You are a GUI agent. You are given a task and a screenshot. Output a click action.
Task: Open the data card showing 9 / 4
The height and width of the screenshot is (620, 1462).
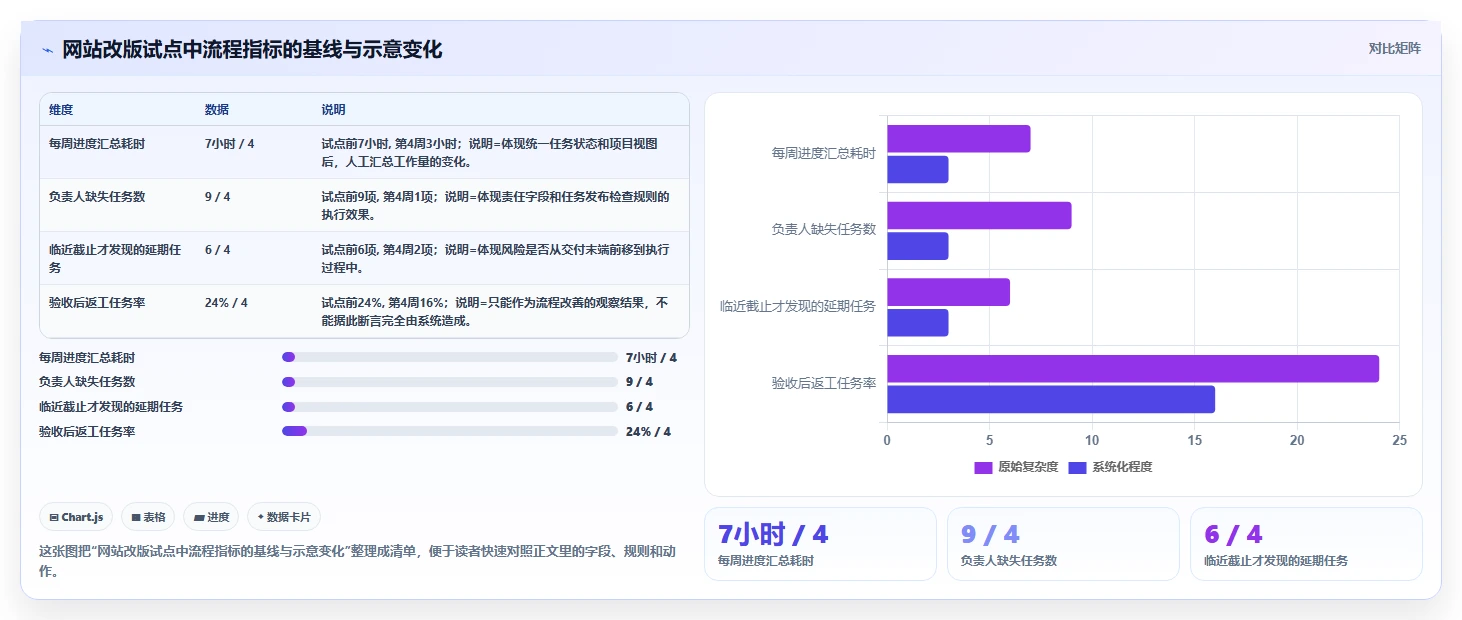click(x=1063, y=544)
